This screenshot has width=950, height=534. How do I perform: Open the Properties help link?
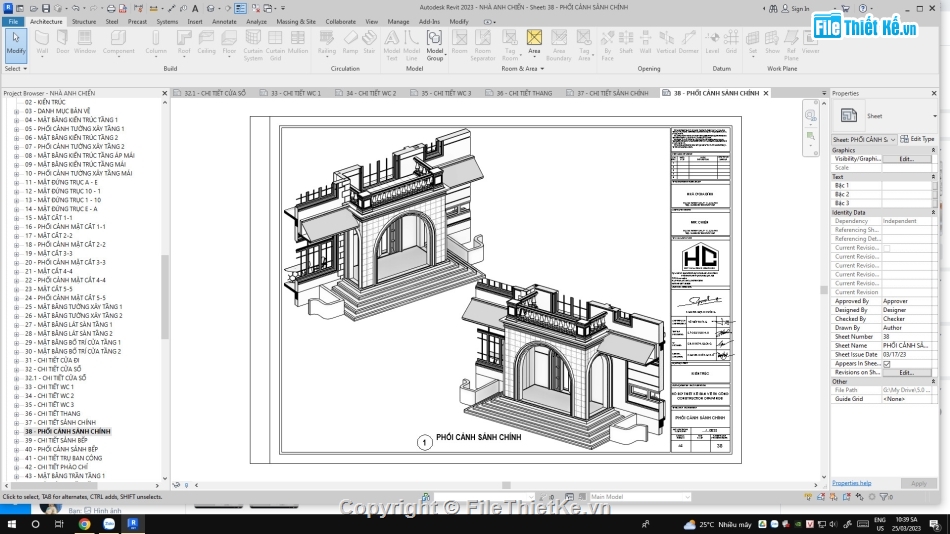(x=851, y=483)
